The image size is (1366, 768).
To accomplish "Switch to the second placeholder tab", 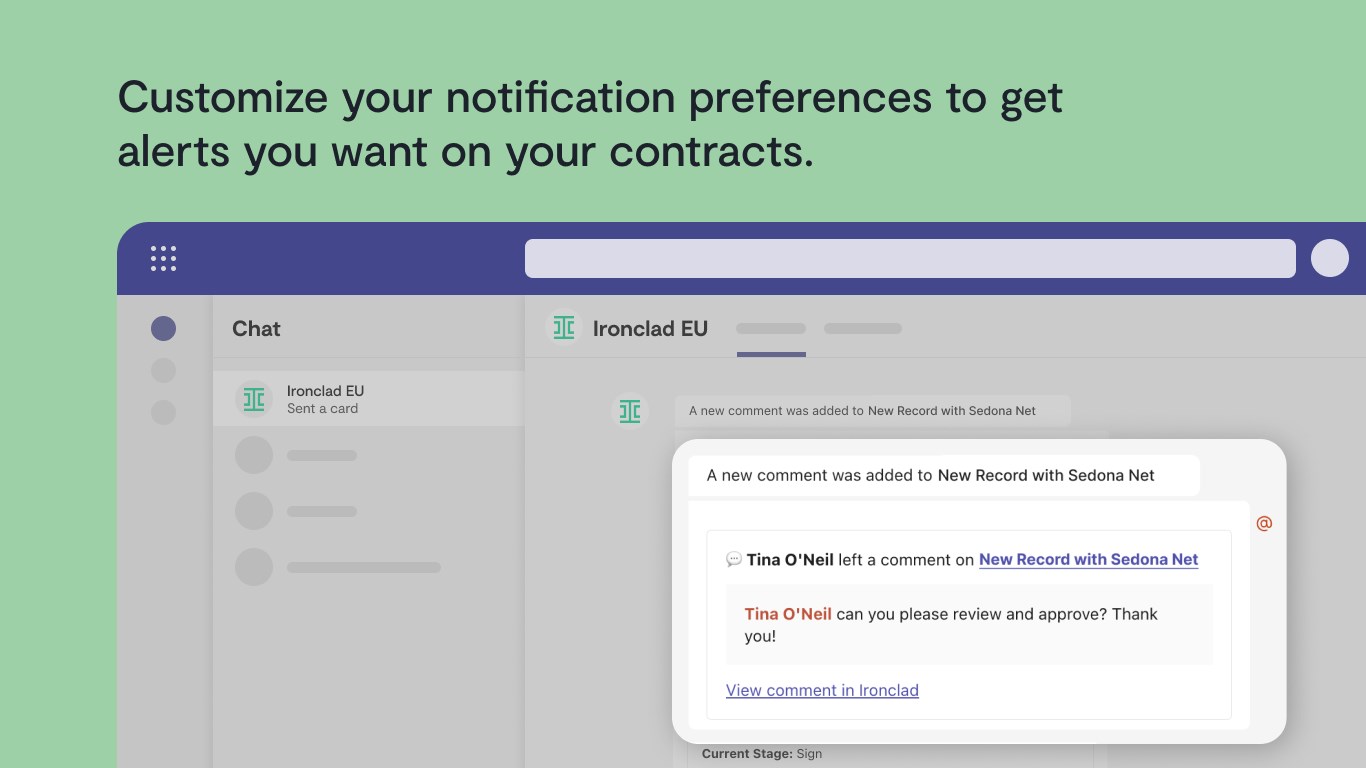I will 863,328.
